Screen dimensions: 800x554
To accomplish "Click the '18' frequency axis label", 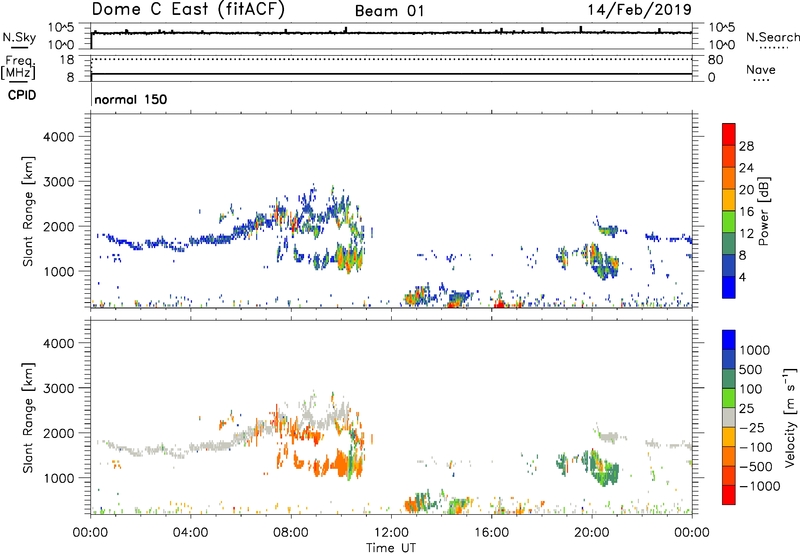I will point(67,60).
